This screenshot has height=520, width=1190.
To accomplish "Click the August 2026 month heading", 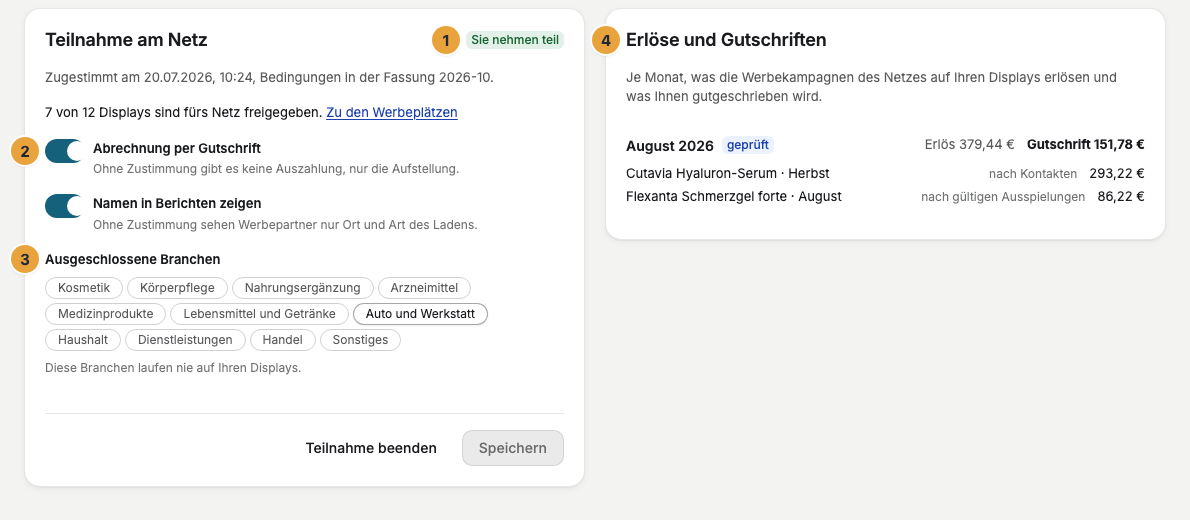I will [x=670, y=146].
